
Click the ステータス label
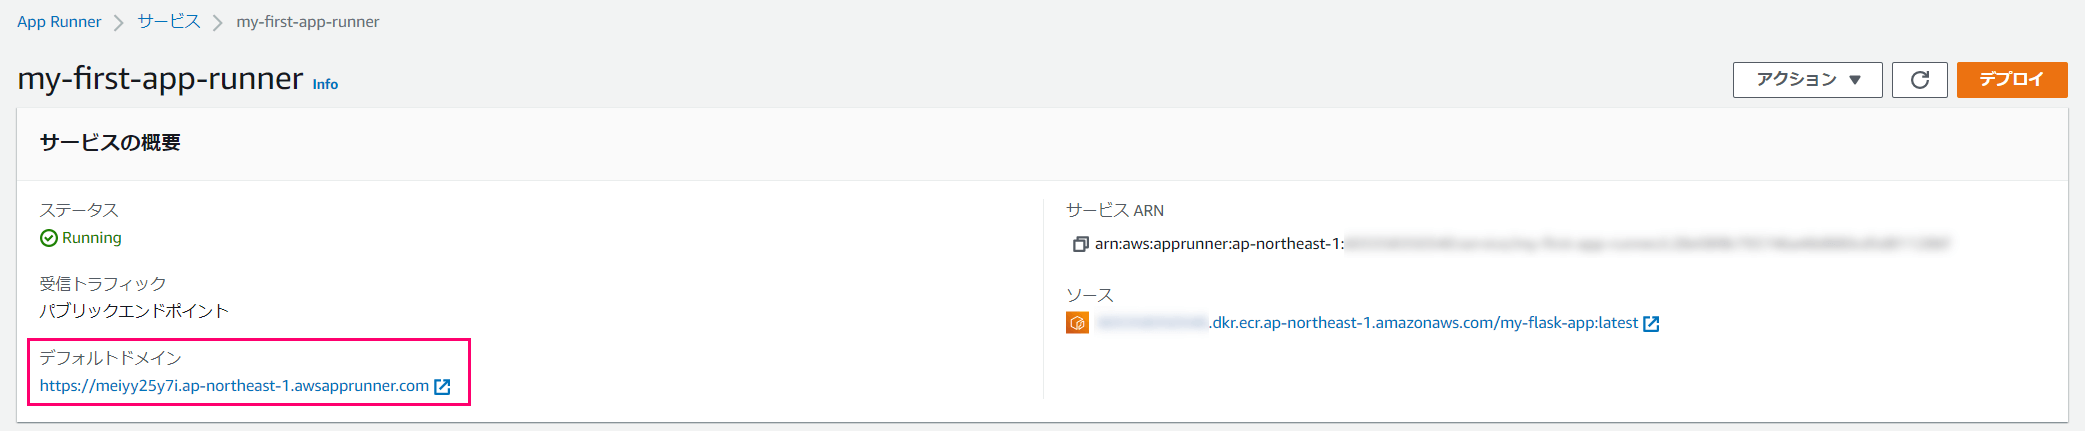coord(79,210)
